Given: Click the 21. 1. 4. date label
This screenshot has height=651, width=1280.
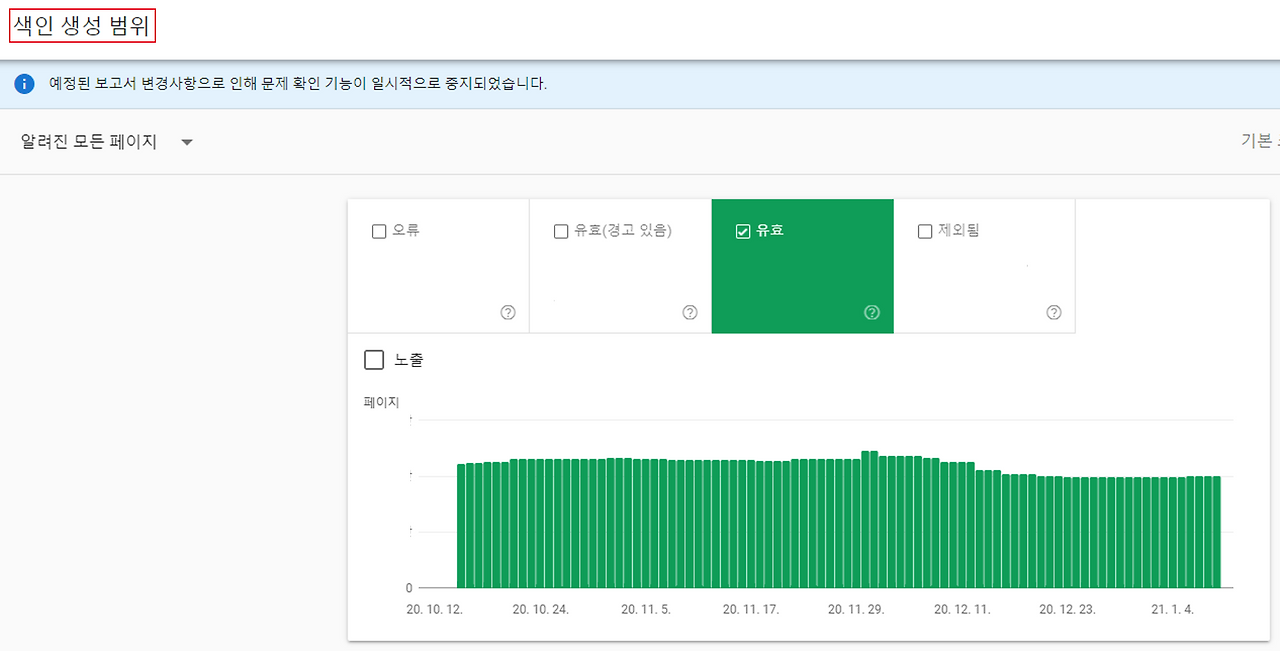Looking at the screenshot, I should [1172, 609].
